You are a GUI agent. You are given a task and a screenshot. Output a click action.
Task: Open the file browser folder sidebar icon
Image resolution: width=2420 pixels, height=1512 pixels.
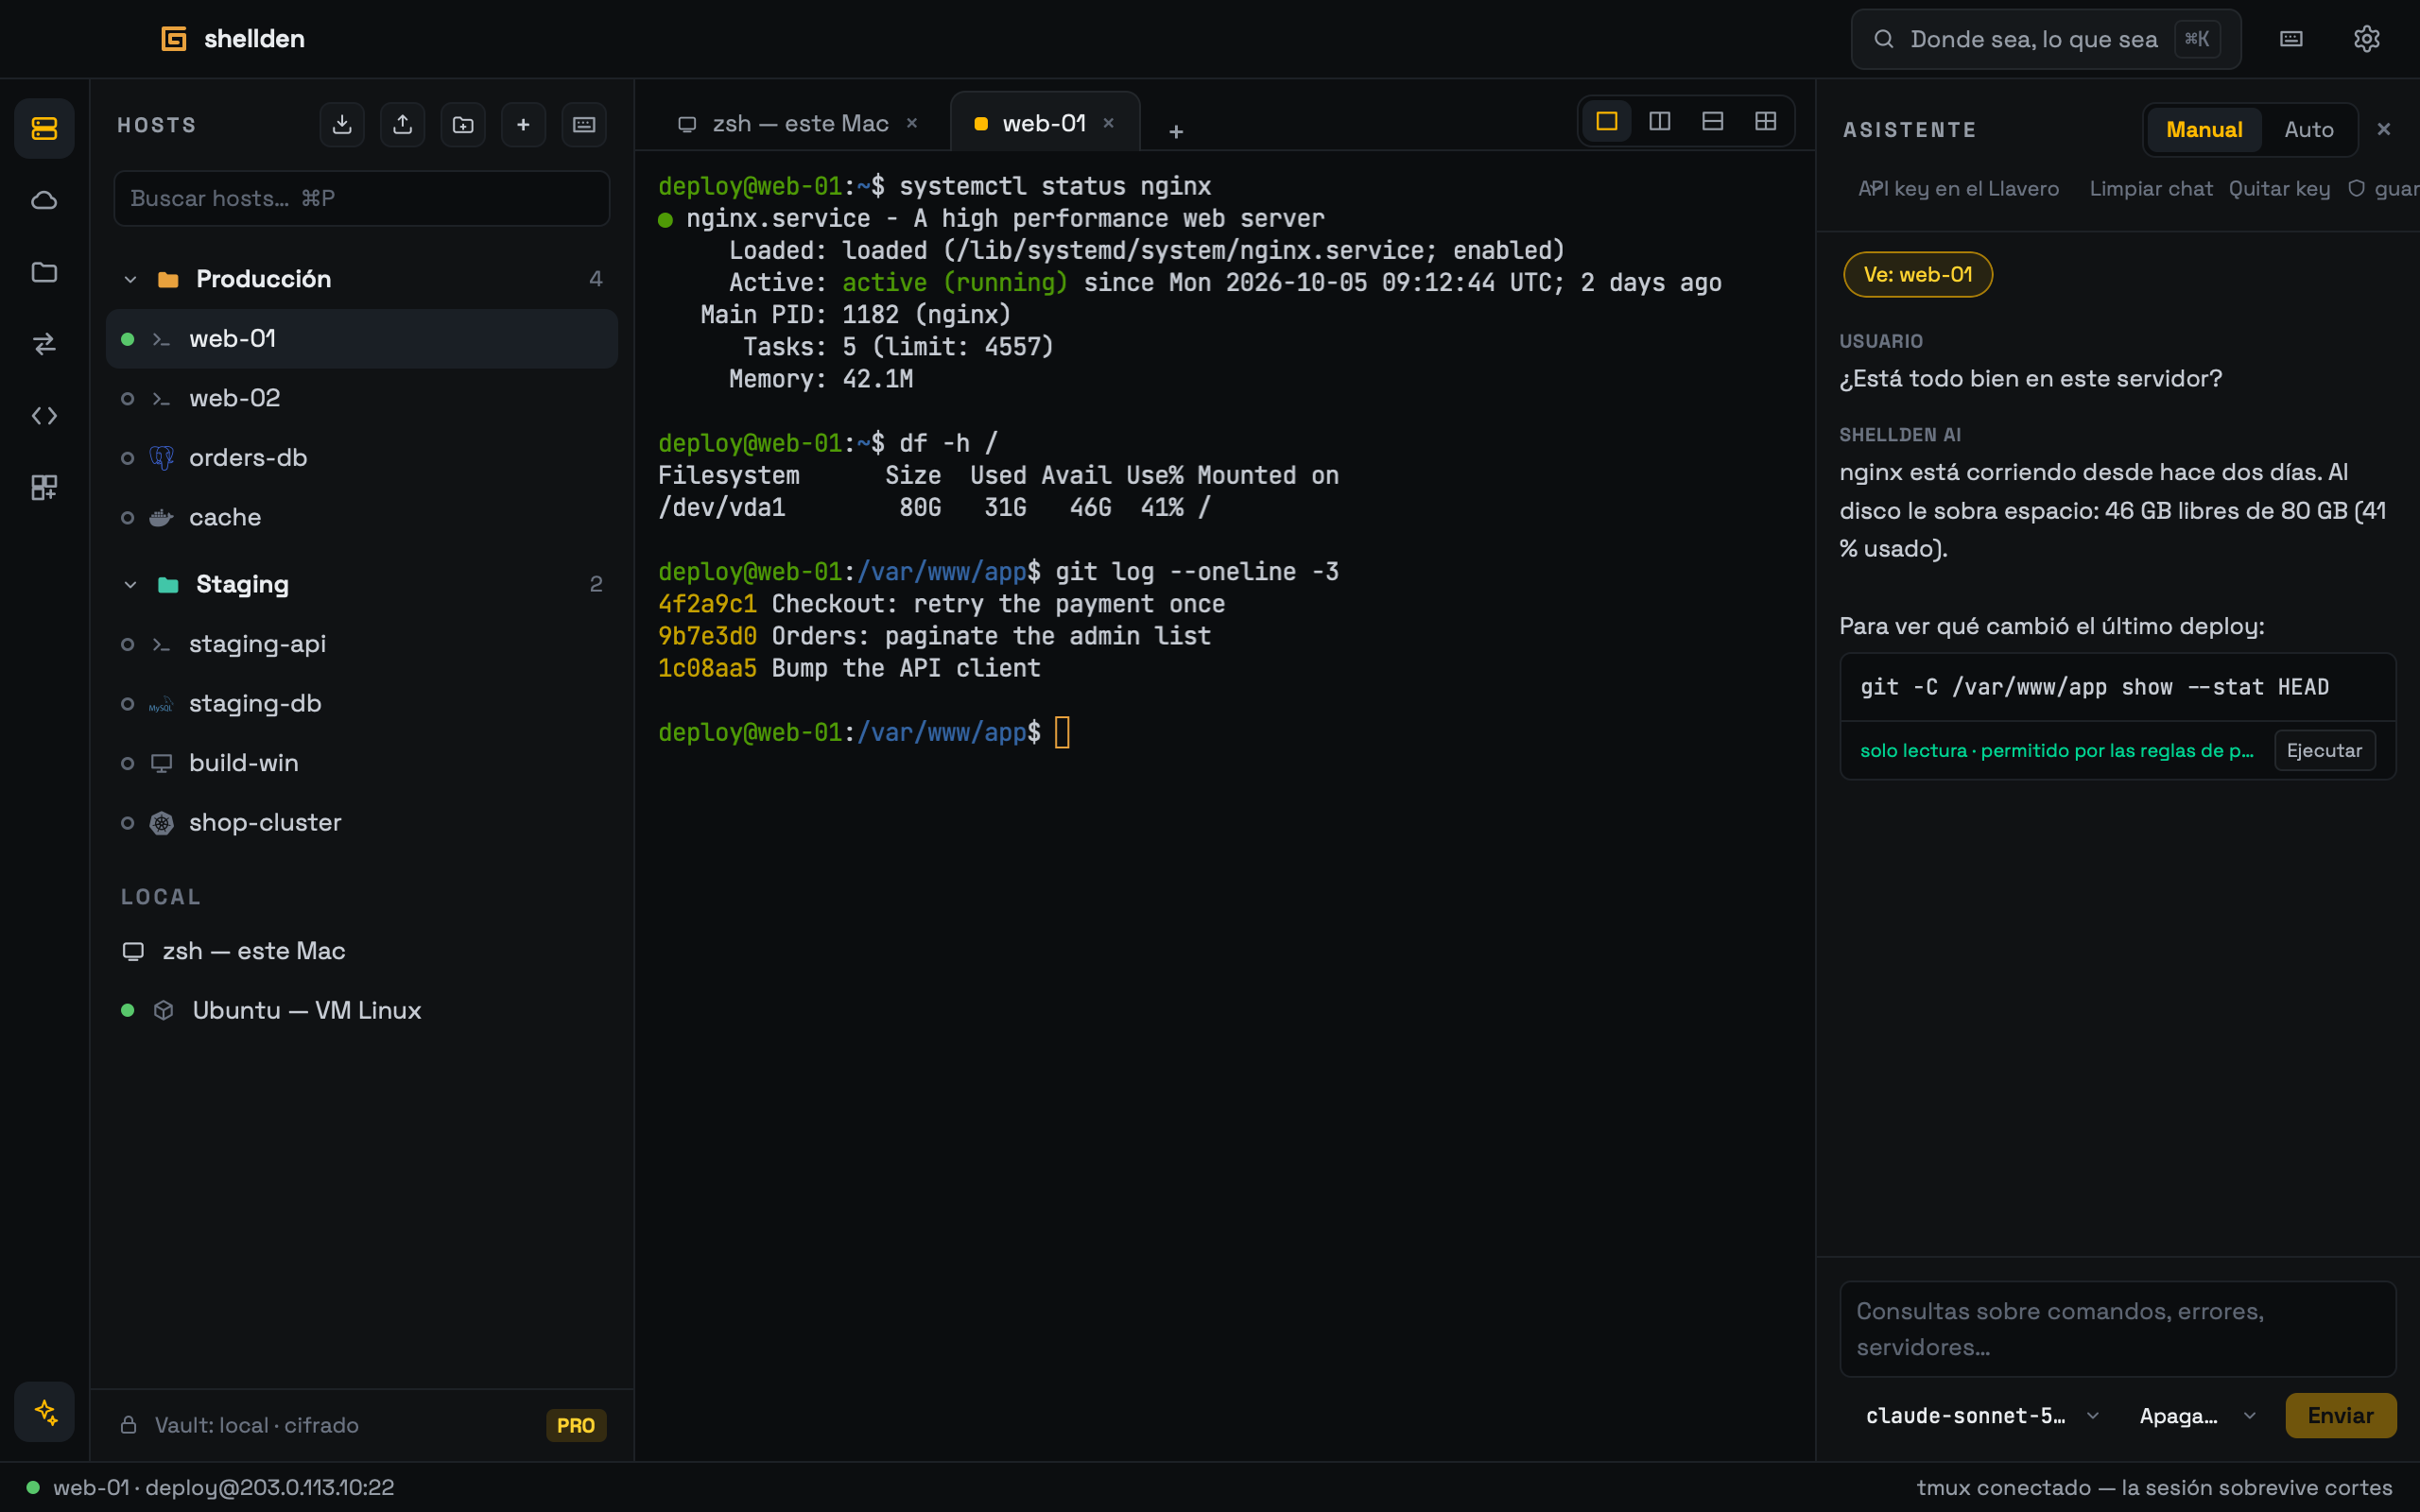point(44,272)
